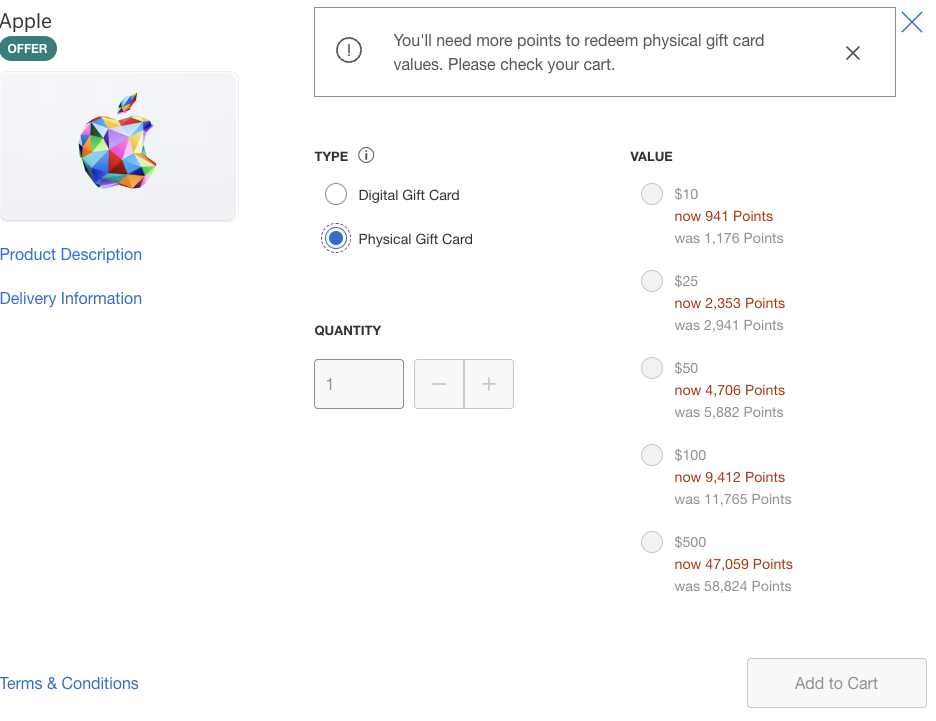Select Physical Gift Card type
The height and width of the screenshot is (721, 936).
point(335,238)
